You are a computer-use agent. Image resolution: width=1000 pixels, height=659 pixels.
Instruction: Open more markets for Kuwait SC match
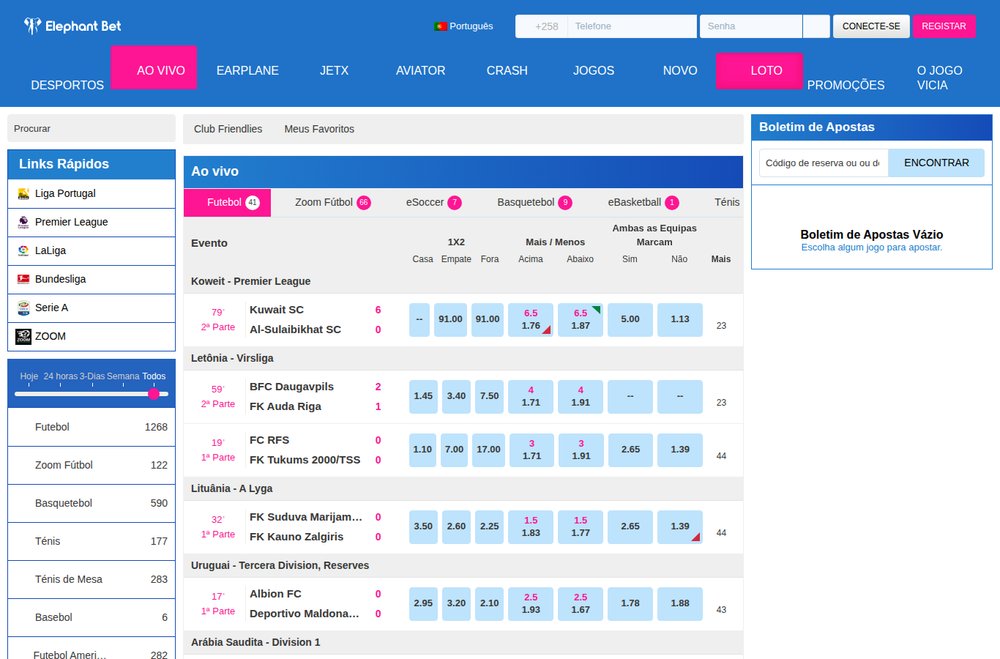tap(721, 325)
